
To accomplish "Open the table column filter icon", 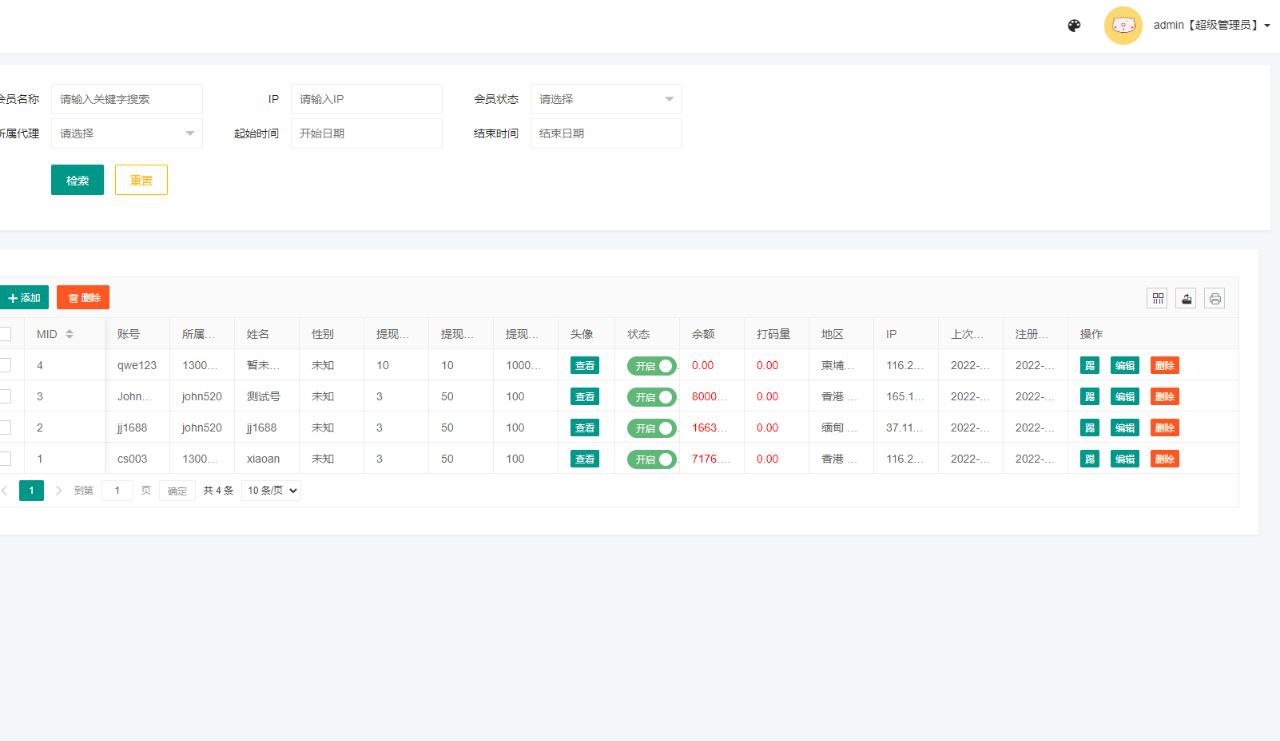I will coord(1157,298).
